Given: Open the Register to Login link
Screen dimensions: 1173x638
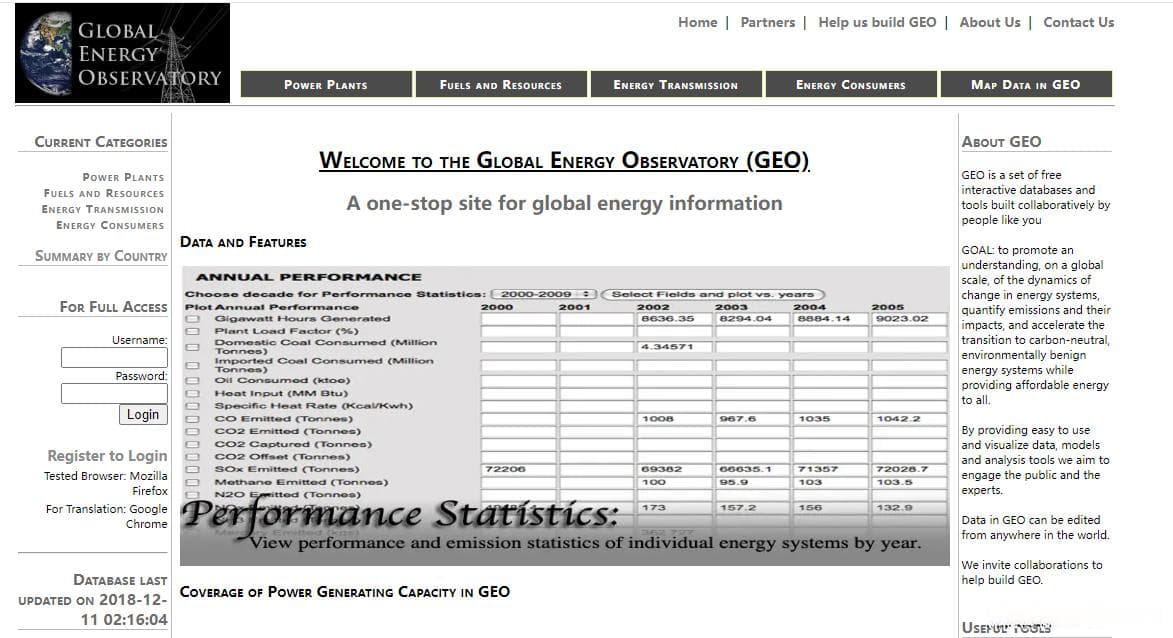Looking at the screenshot, I should pos(107,456).
